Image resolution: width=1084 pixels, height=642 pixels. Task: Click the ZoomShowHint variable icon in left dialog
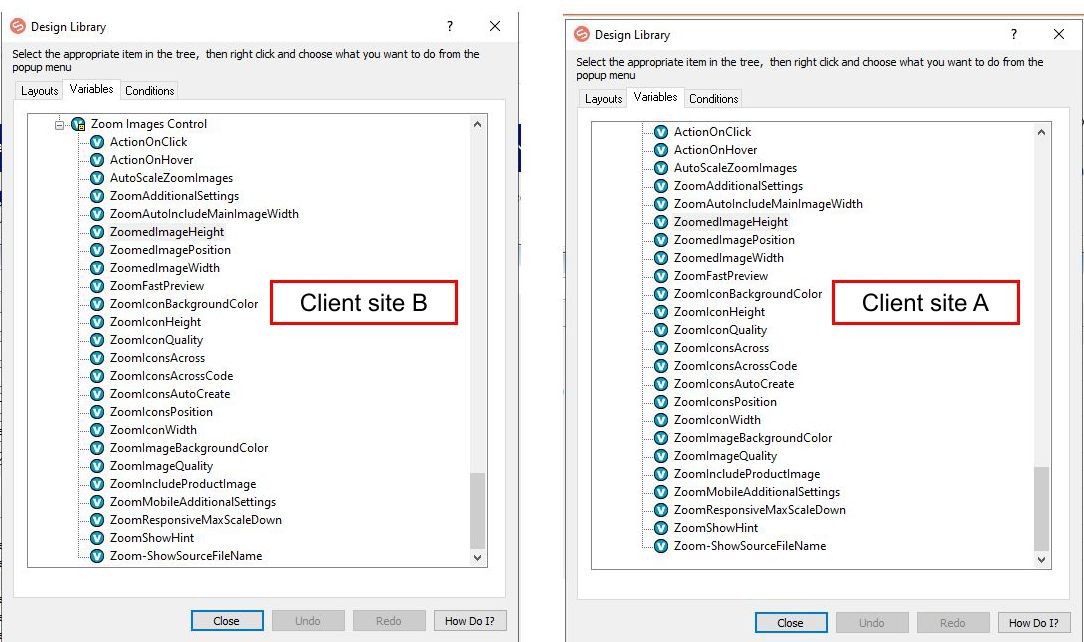point(97,538)
